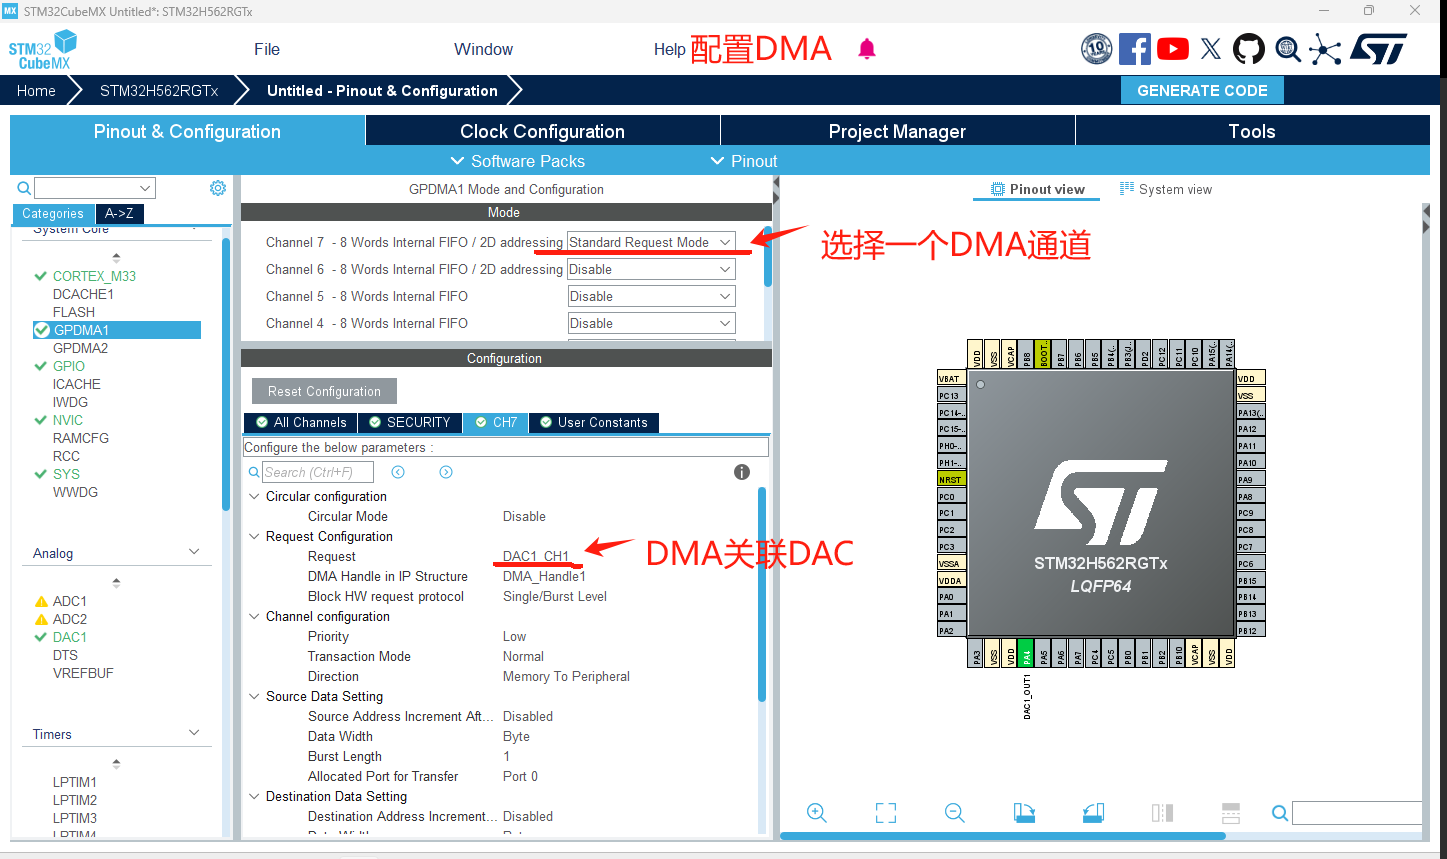Open the ST Facebook page icon
1447x859 pixels.
[1135, 48]
